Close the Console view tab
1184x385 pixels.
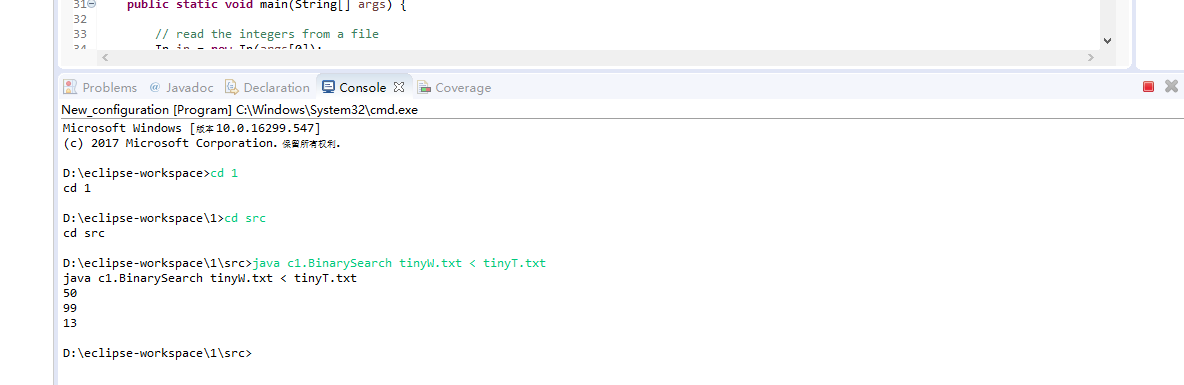click(399, 87)
